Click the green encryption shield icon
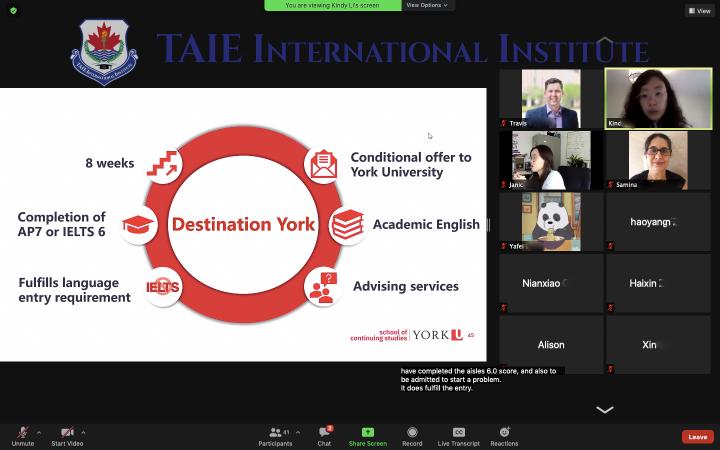This screenshot has height=450, width=720. (13, 10)
